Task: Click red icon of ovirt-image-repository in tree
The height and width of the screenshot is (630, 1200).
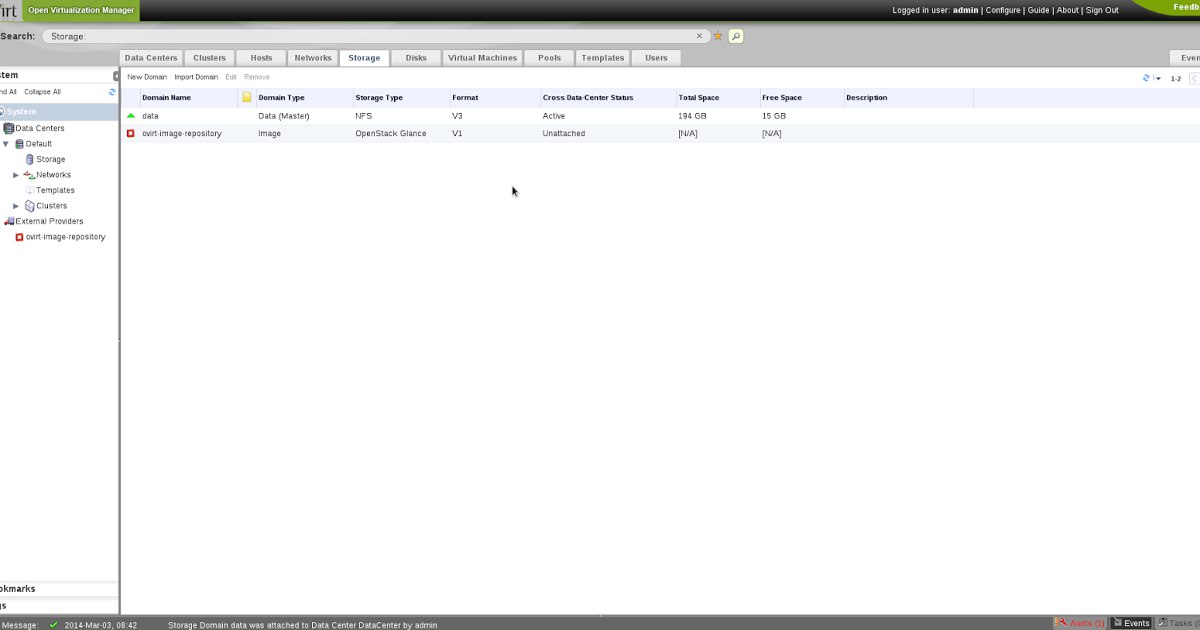Action: (19, 237)
